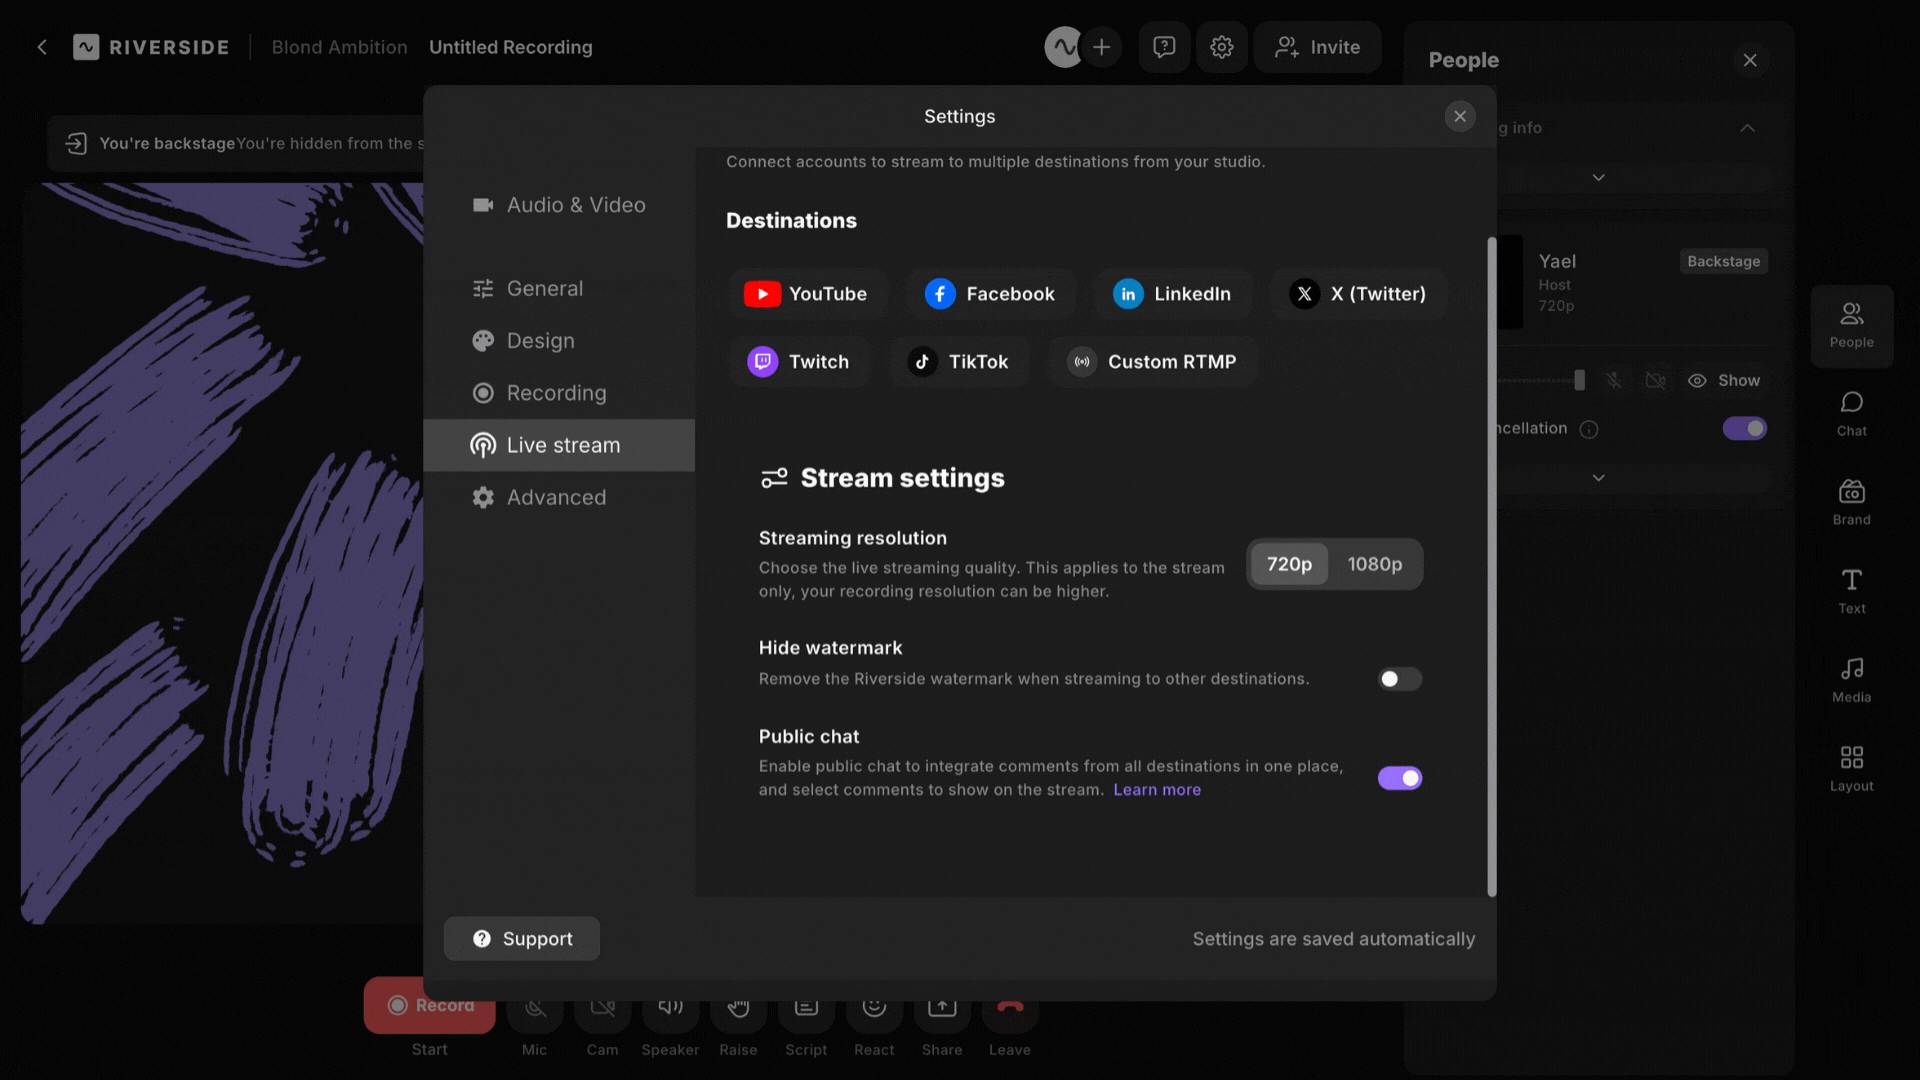
Task: Expand chevron below info header in People panel
Action: (1598, 178)
